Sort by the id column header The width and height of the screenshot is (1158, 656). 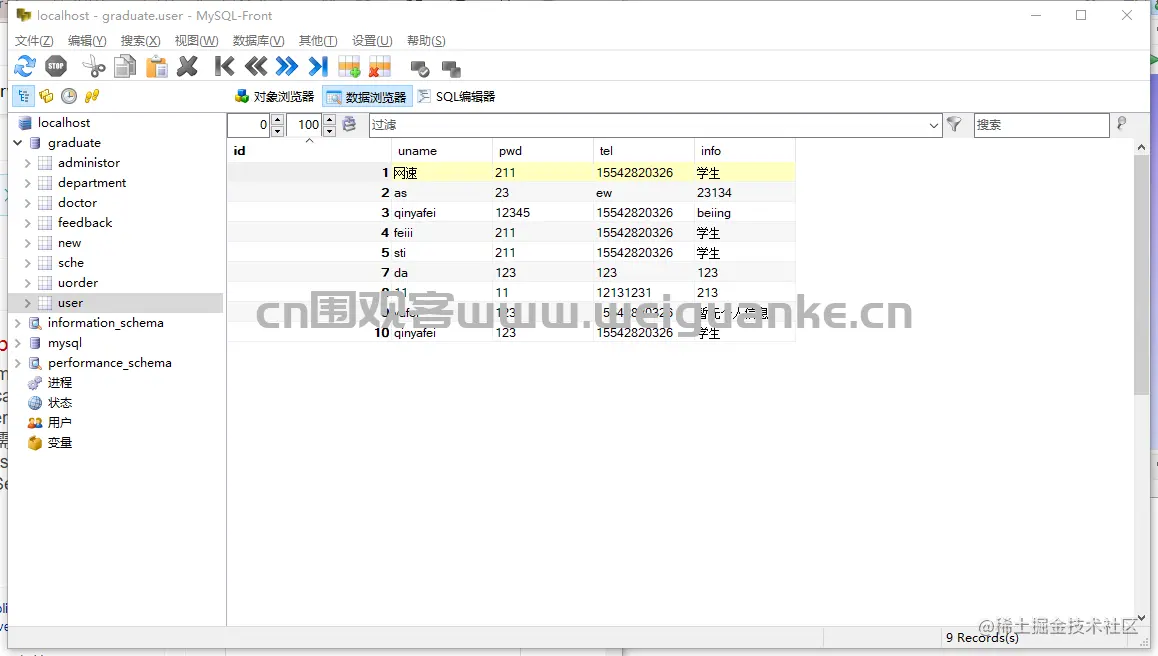[x=309, y=151]
